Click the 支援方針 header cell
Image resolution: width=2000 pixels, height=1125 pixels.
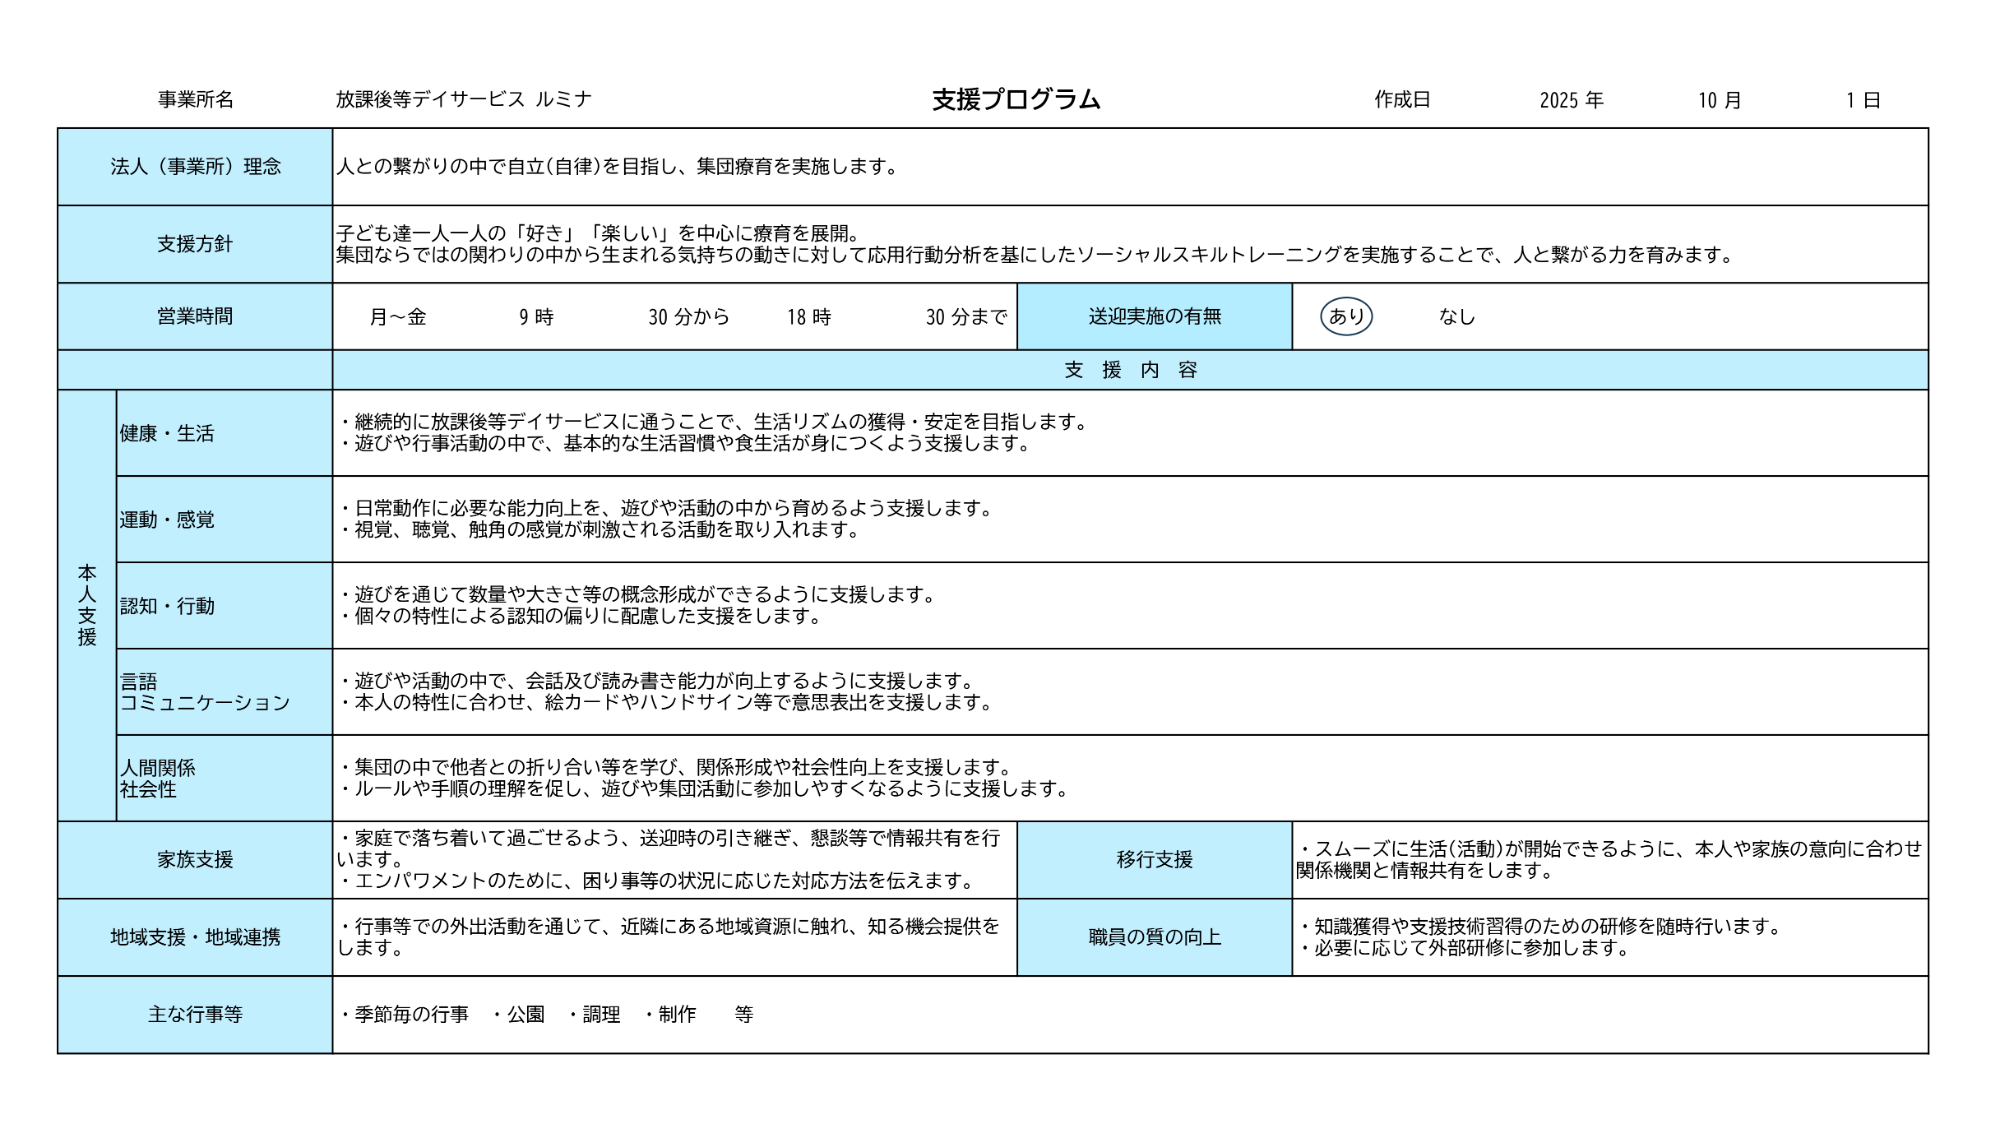(195, 244)
